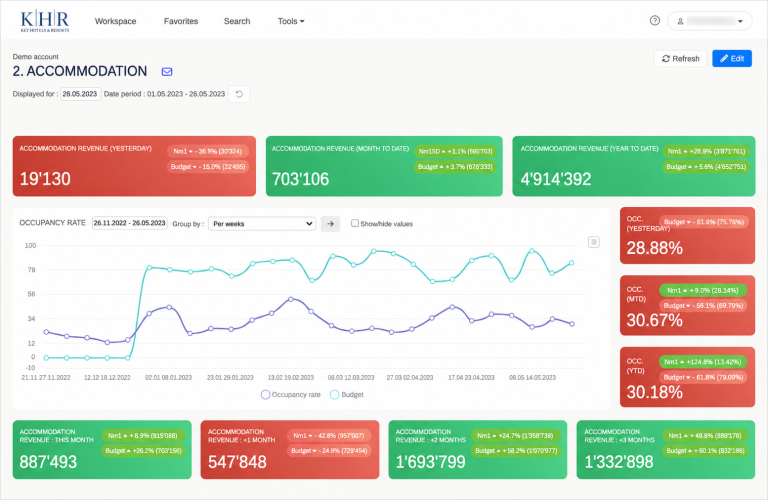Image resolution: width=768 pixels, height=500 pixels.
Task: Click the Nm1SD +1.1% badge
Action: [456, 151]
